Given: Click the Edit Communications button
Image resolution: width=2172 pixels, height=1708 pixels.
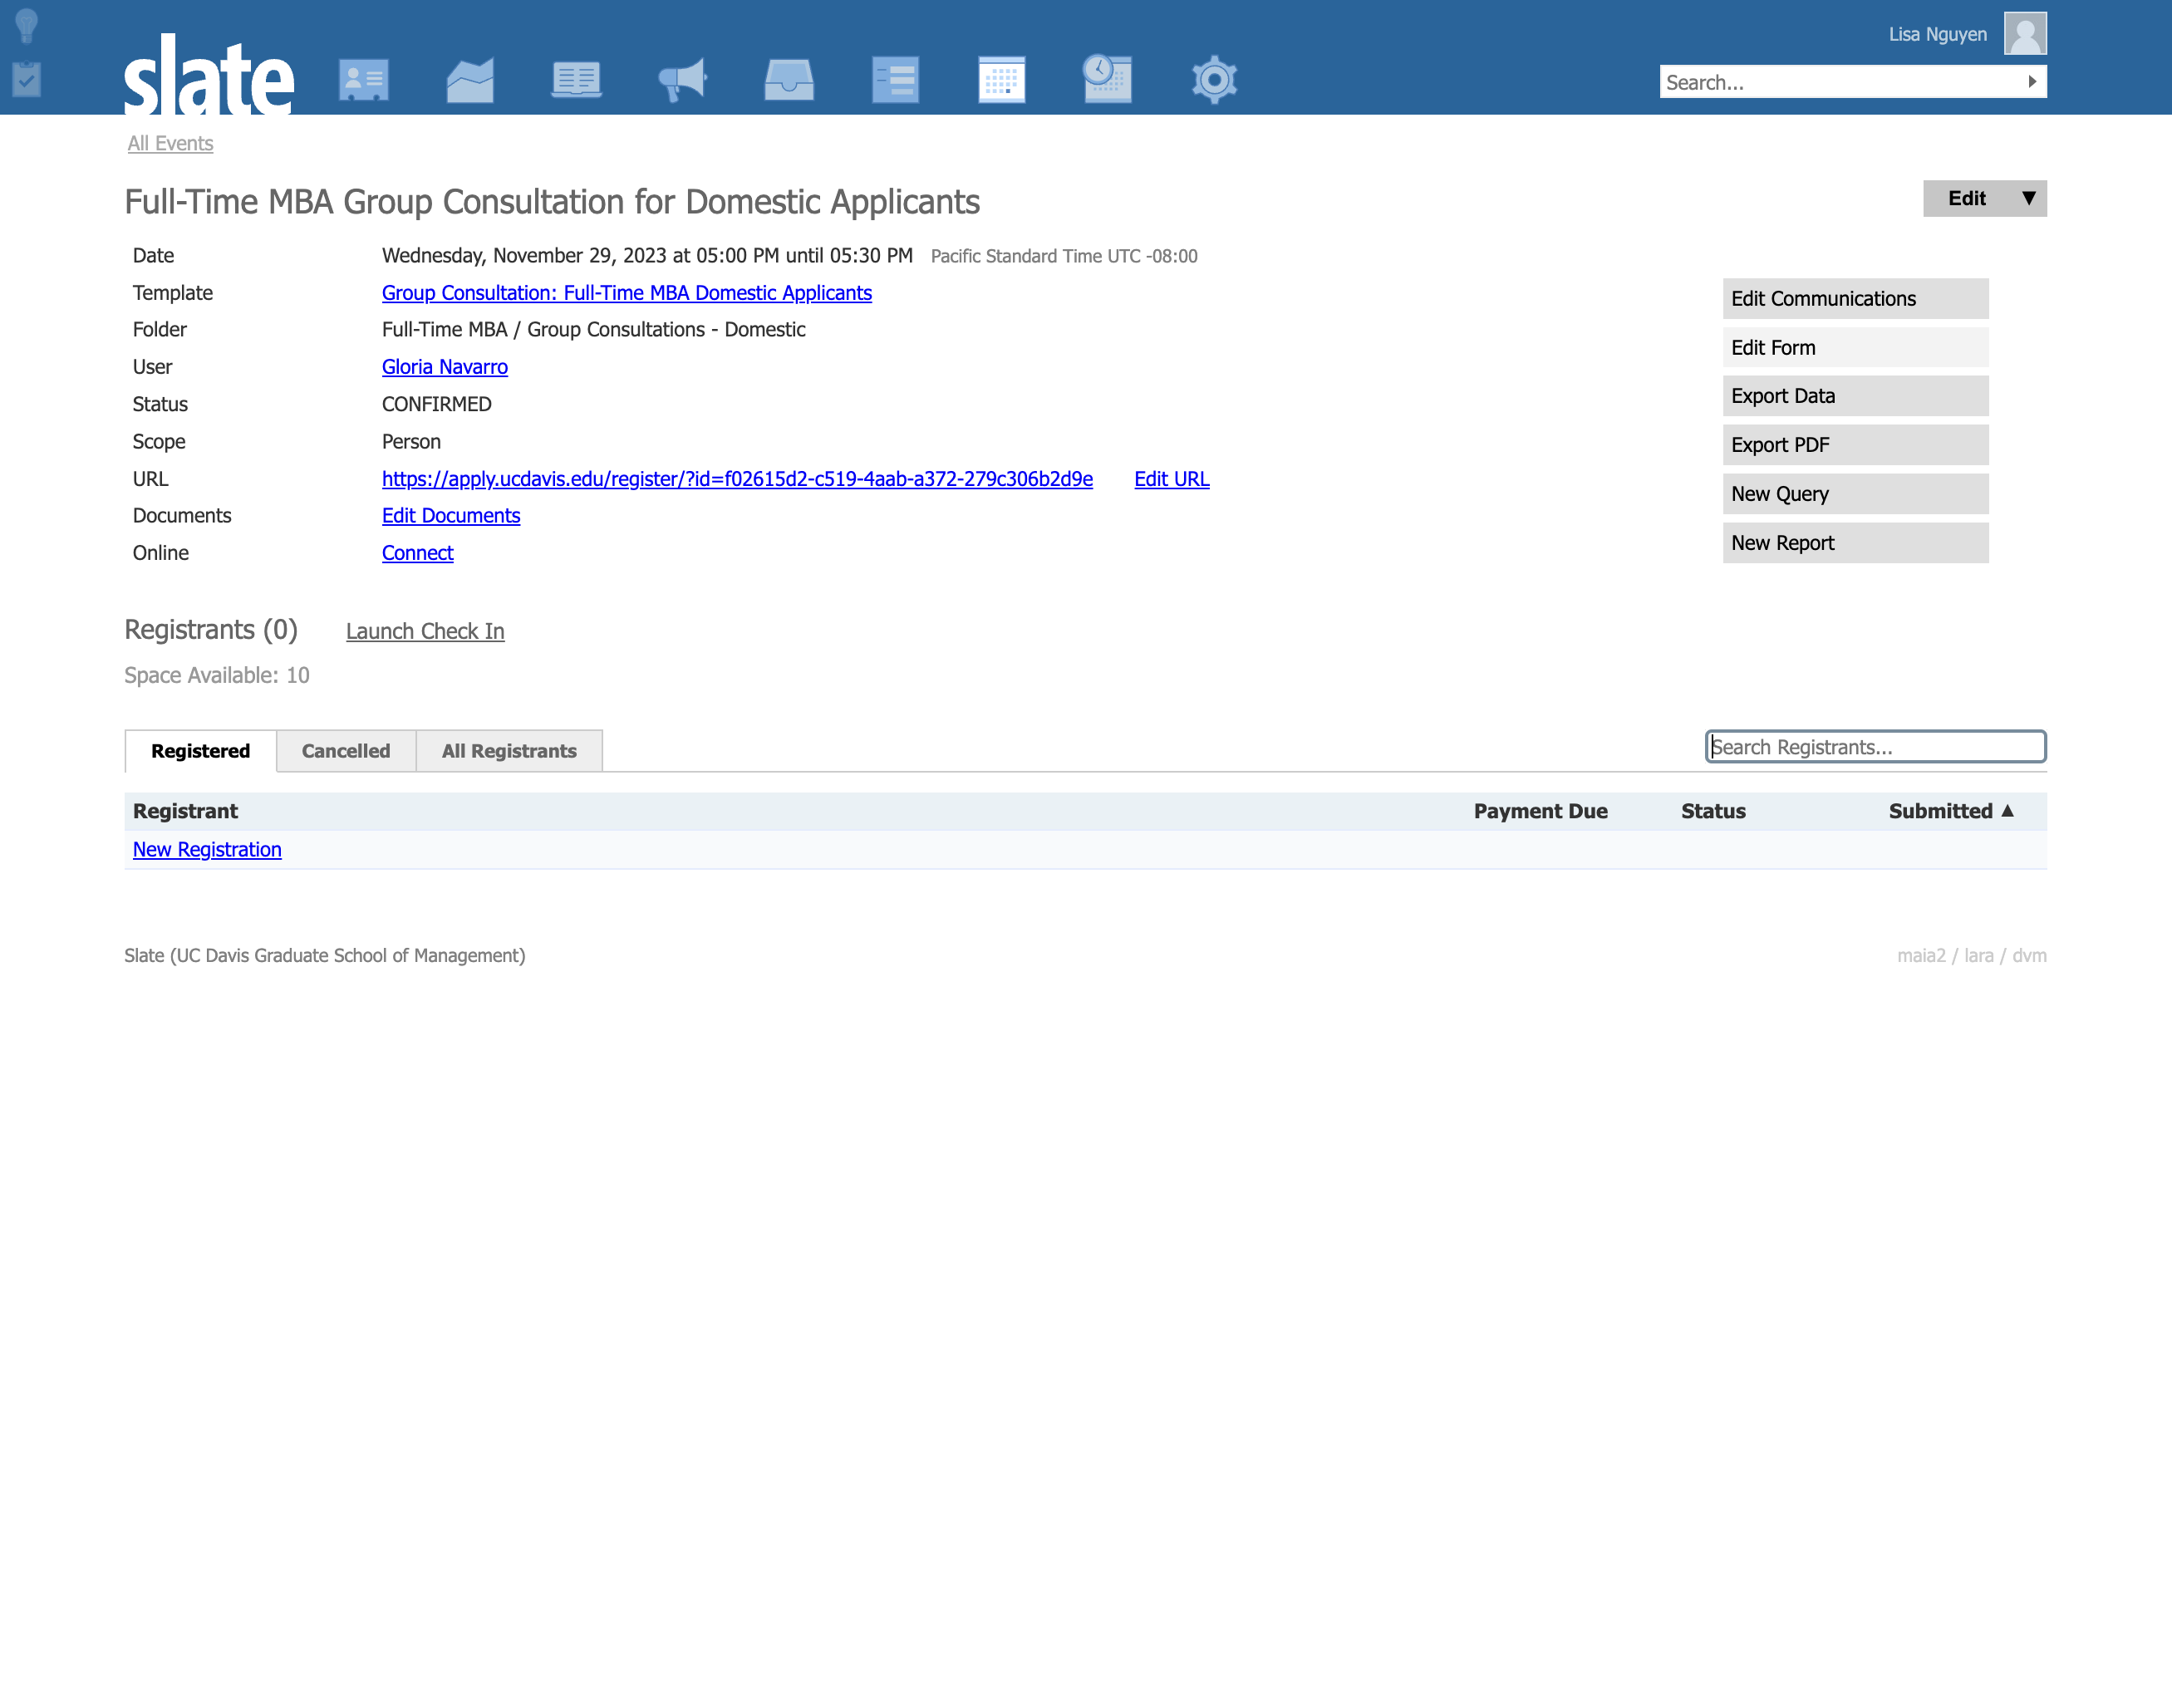Looking at the screenshot, I should coord(1855,299).
